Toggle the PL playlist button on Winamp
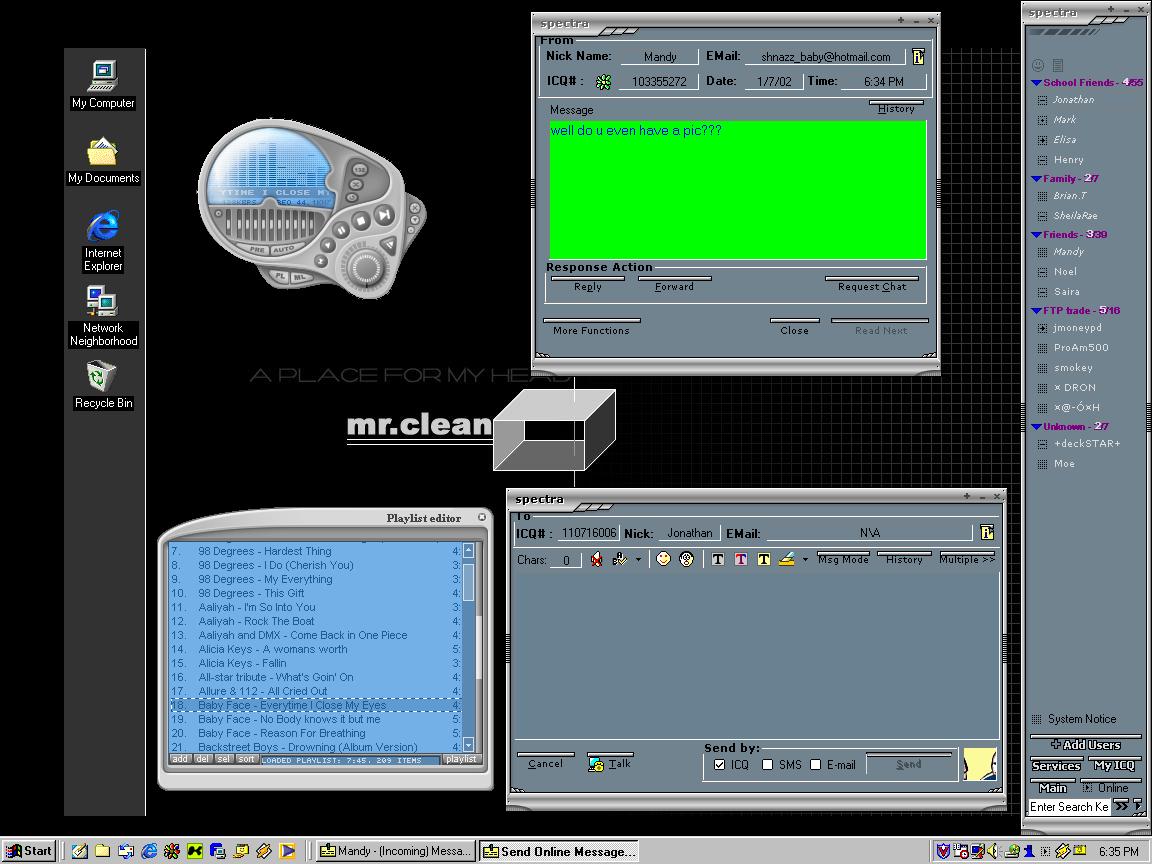 pyautogui.click(x=280, y=276)
